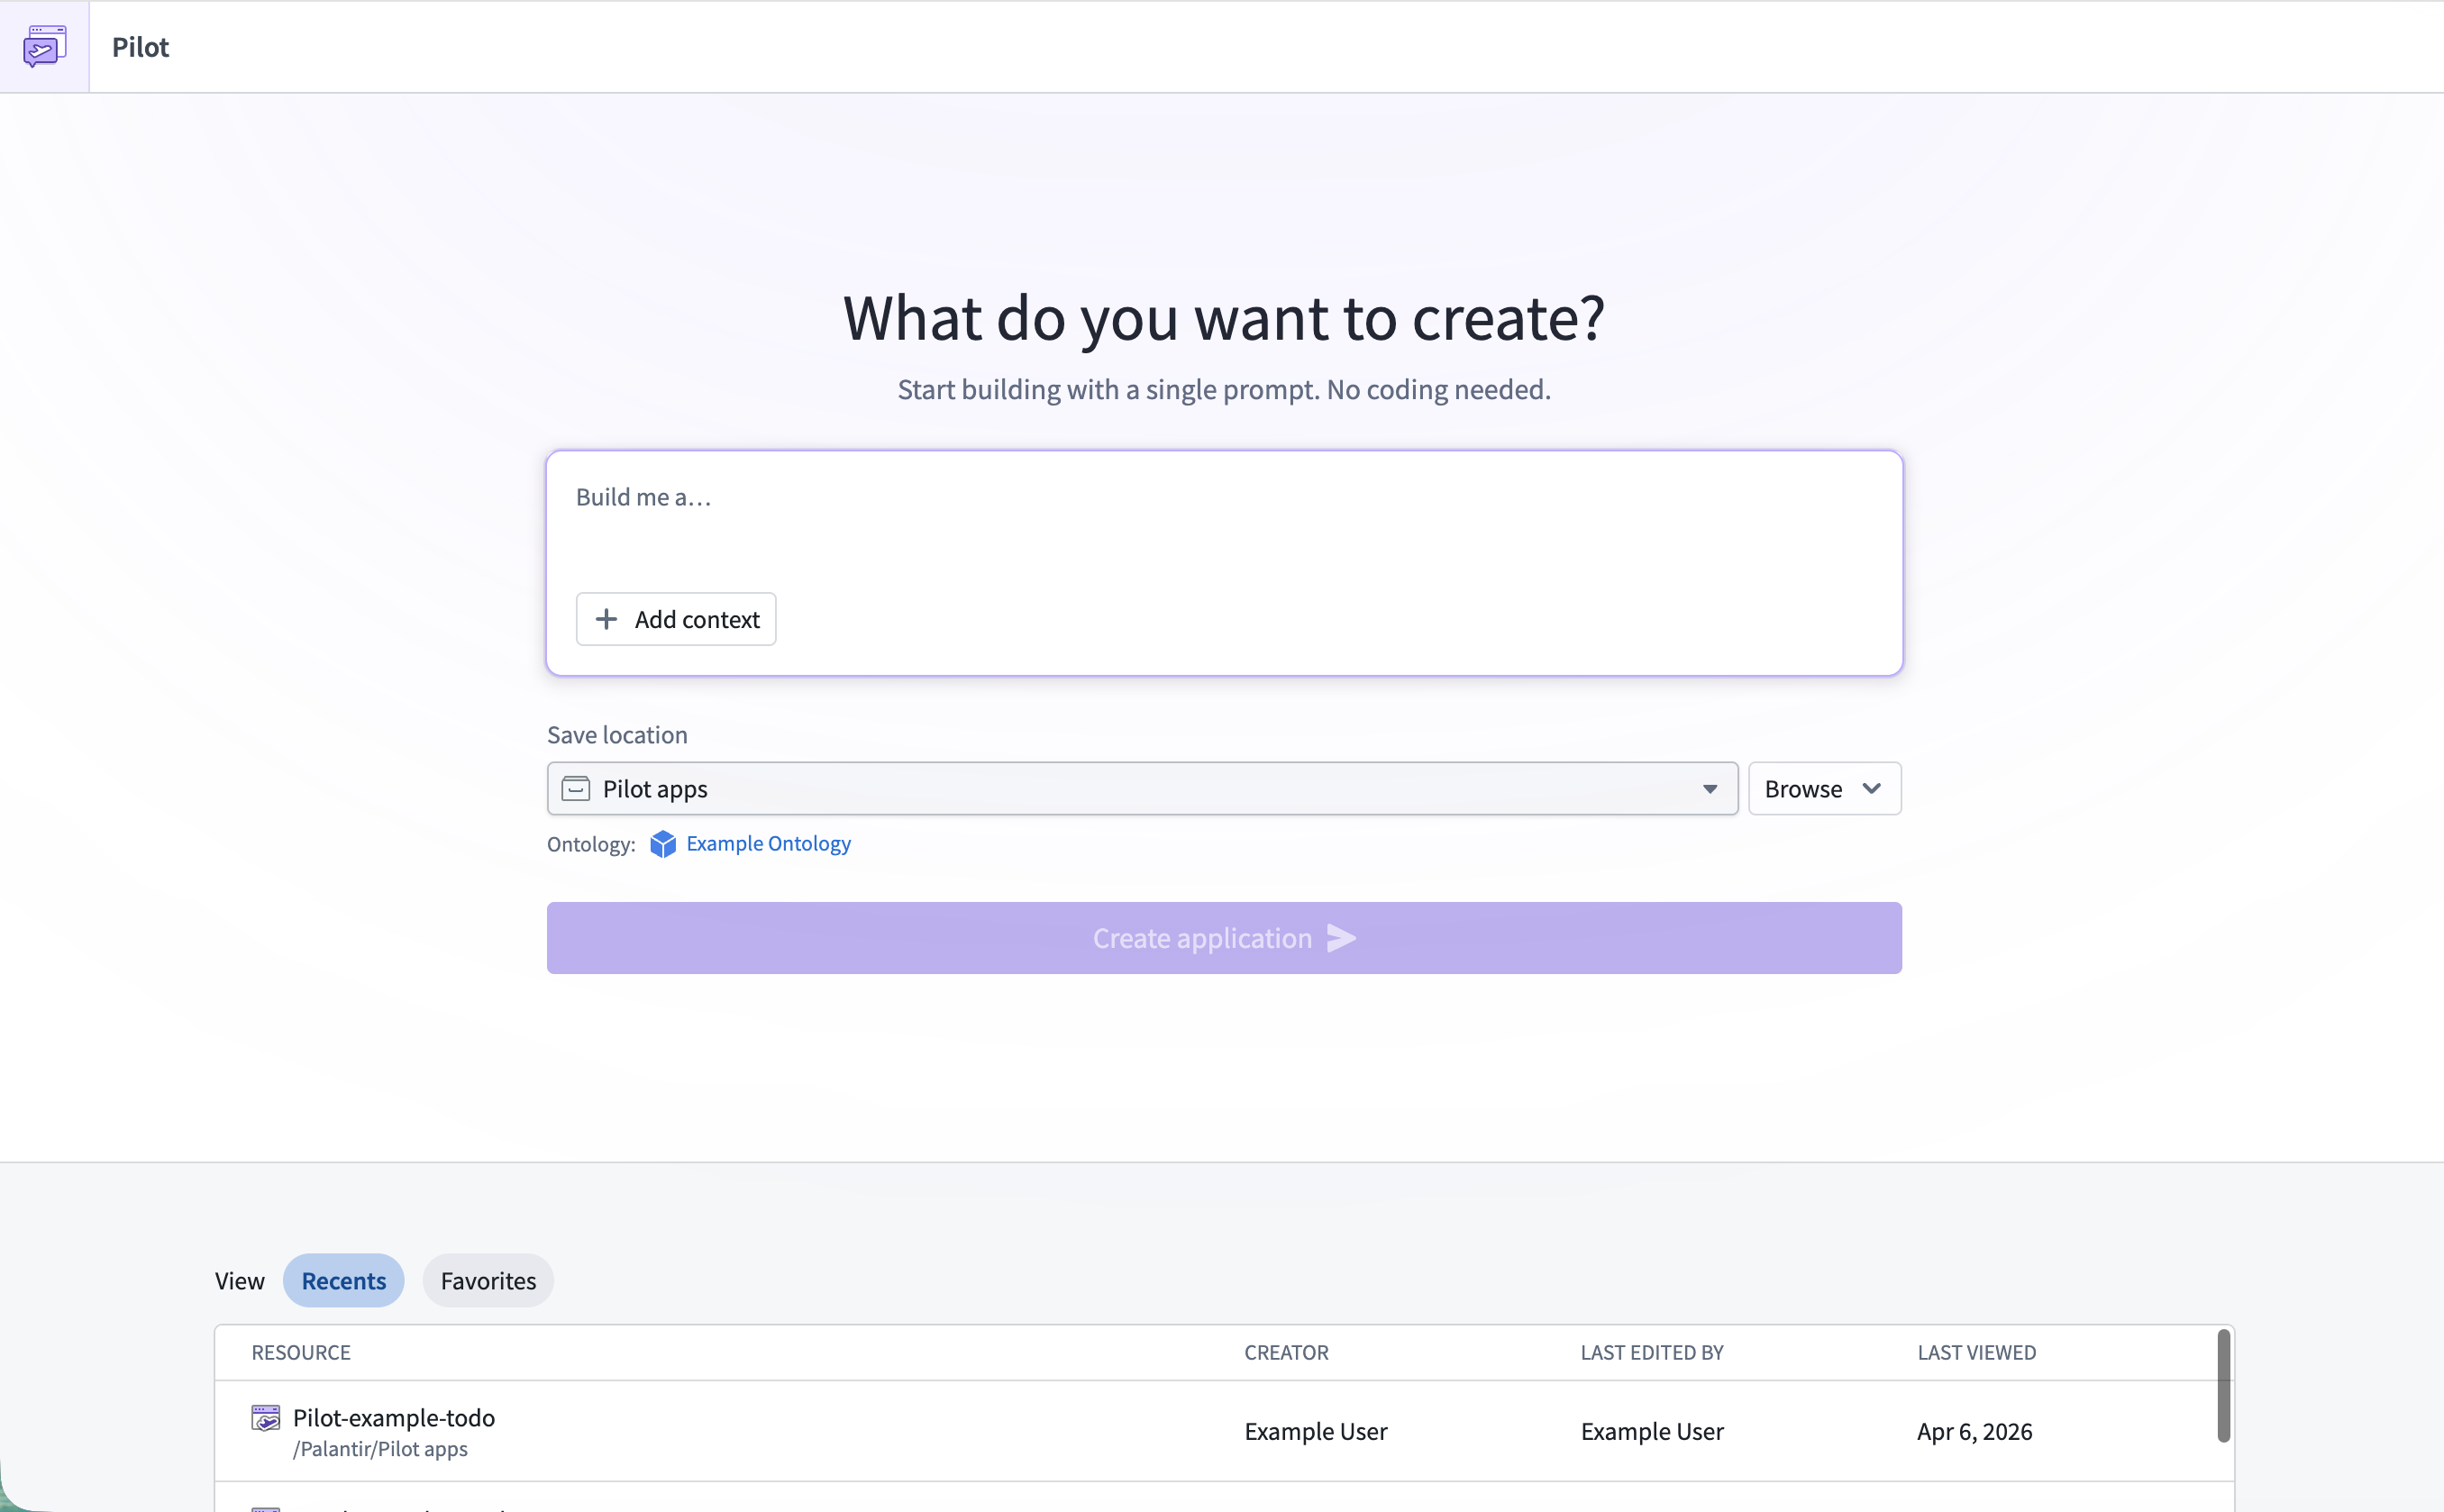This screenshot has width=2444, height=1512.
Task: Click the folder icon in the Pilot apps field
Action: 575,789
